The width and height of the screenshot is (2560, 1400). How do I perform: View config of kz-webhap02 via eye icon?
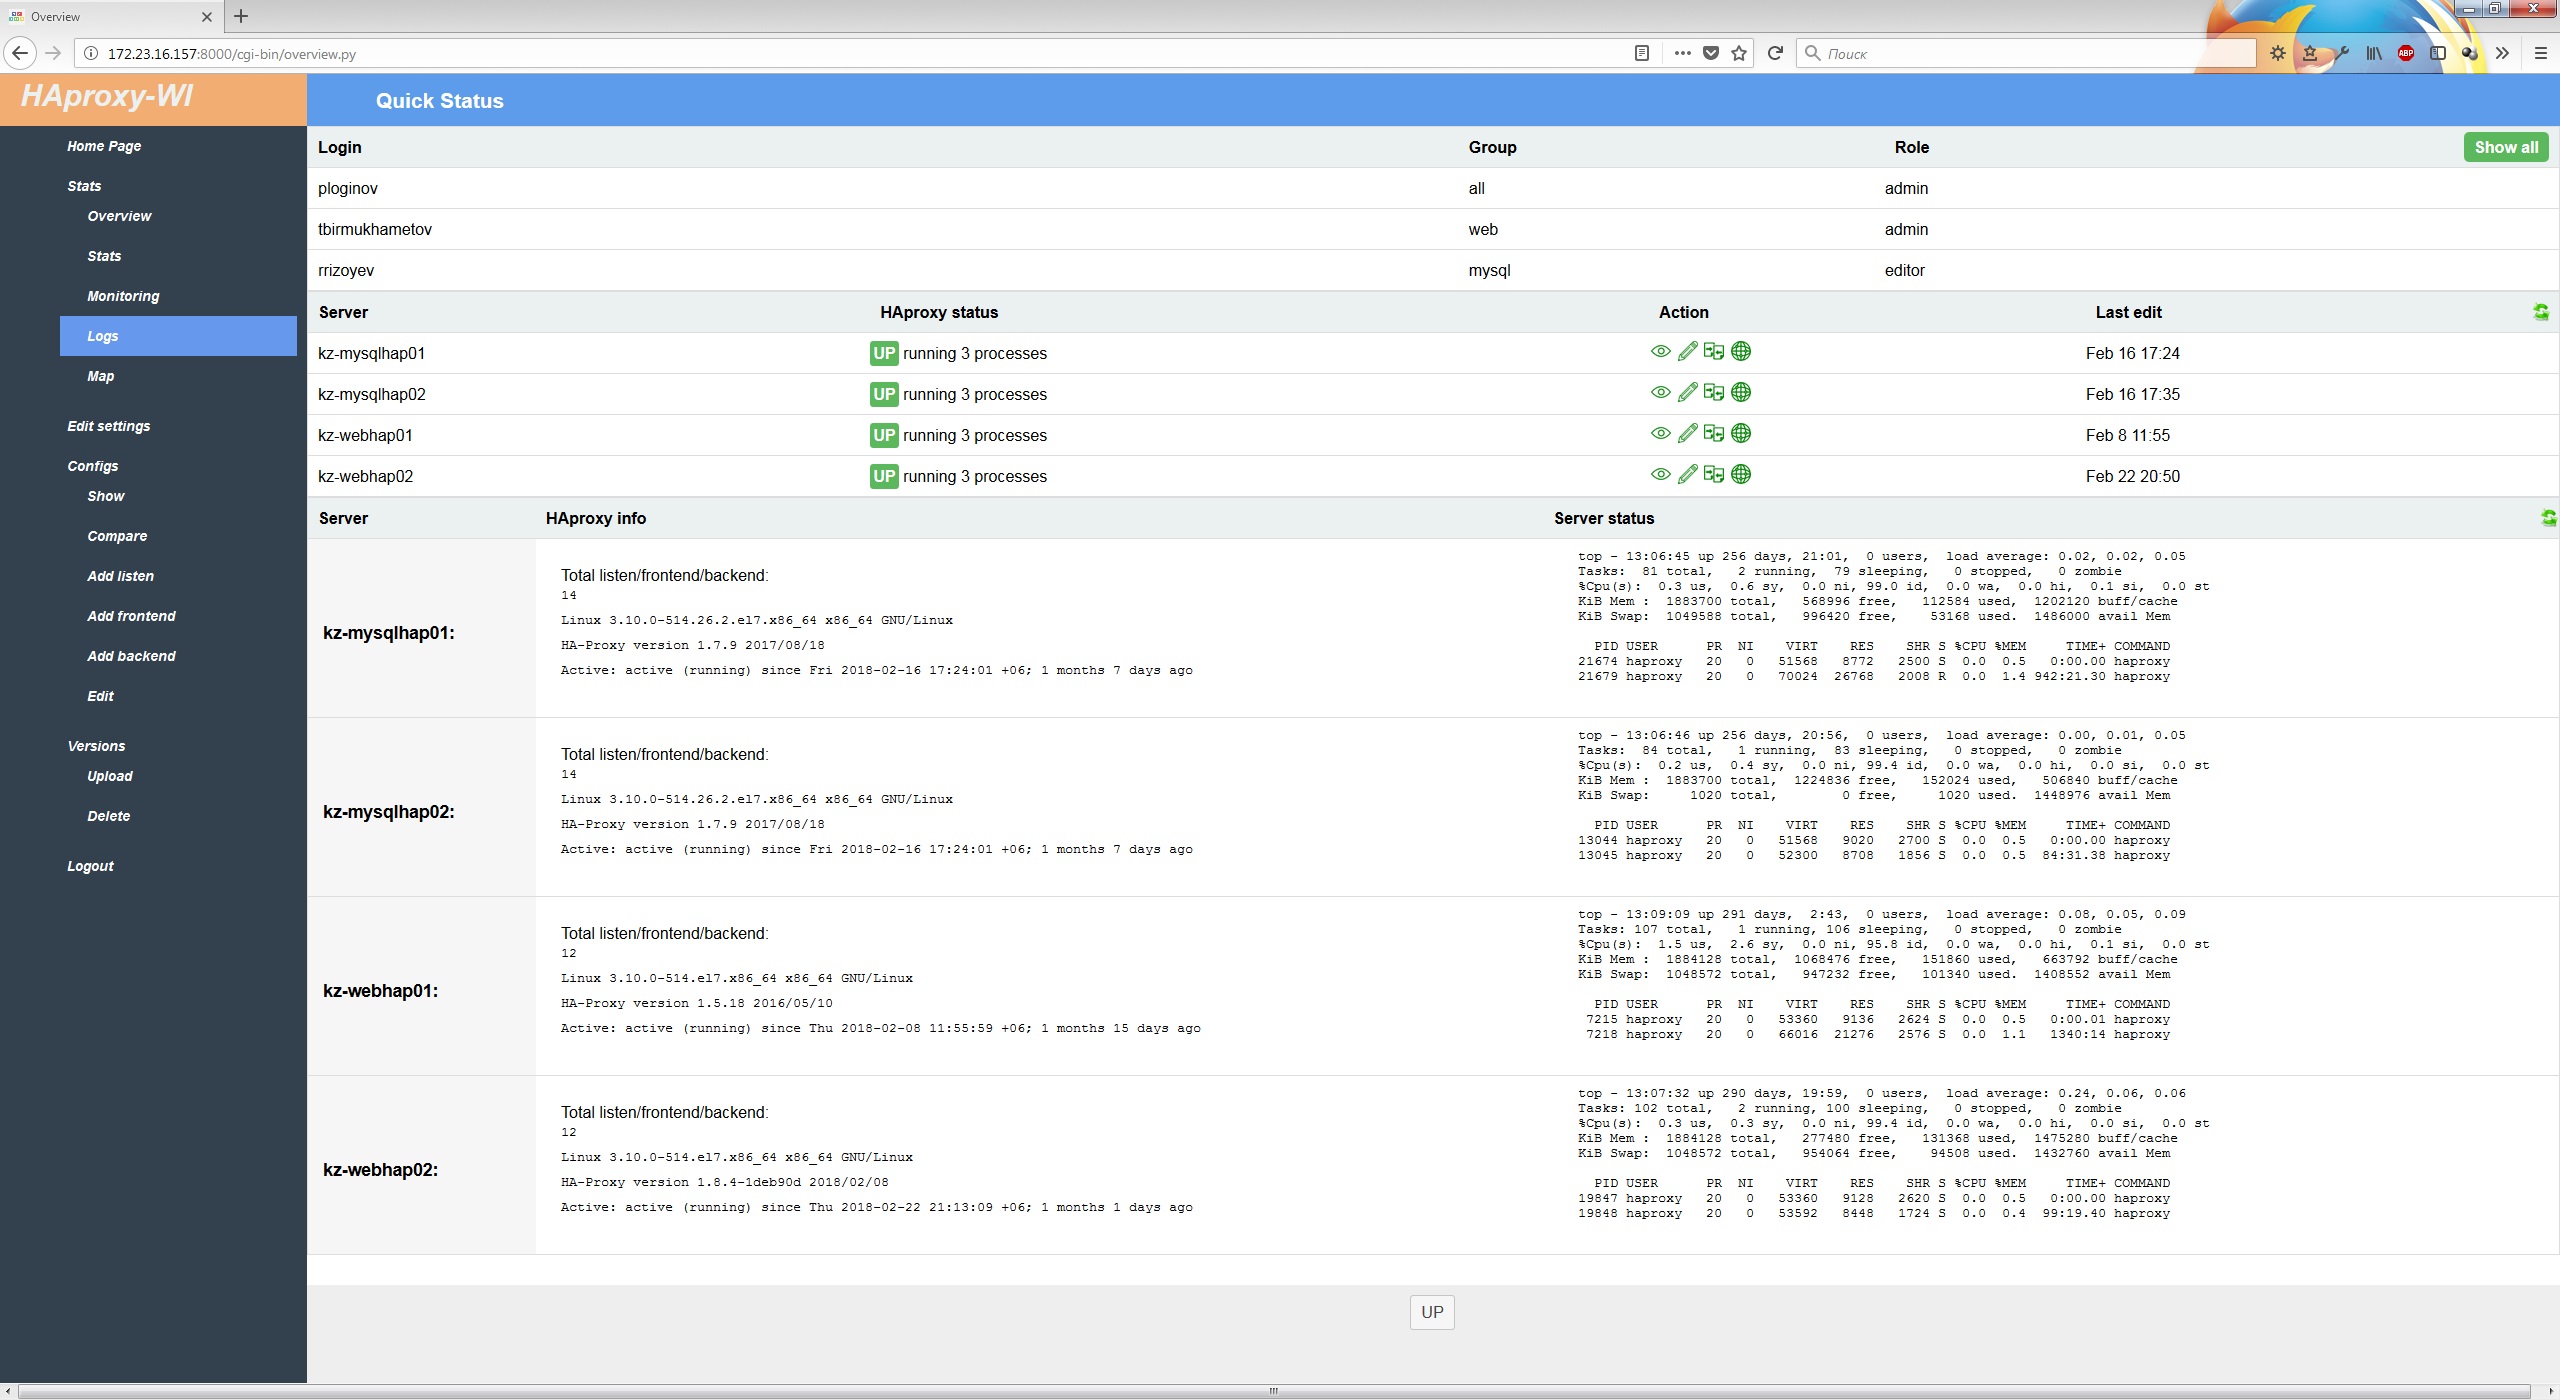tap(1660, 474)
